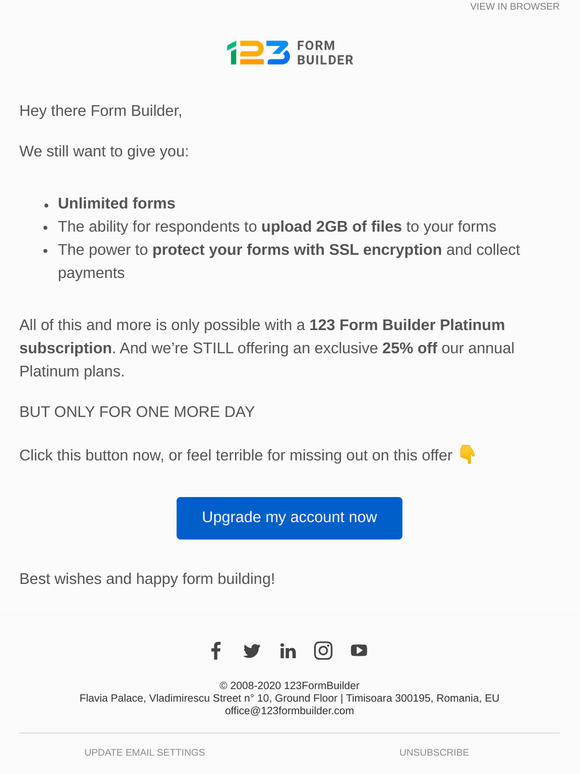Click the pointing-down hand emoji
This screenshot has height=774, width=580.
pyautogui.click(x=467, y=454)
